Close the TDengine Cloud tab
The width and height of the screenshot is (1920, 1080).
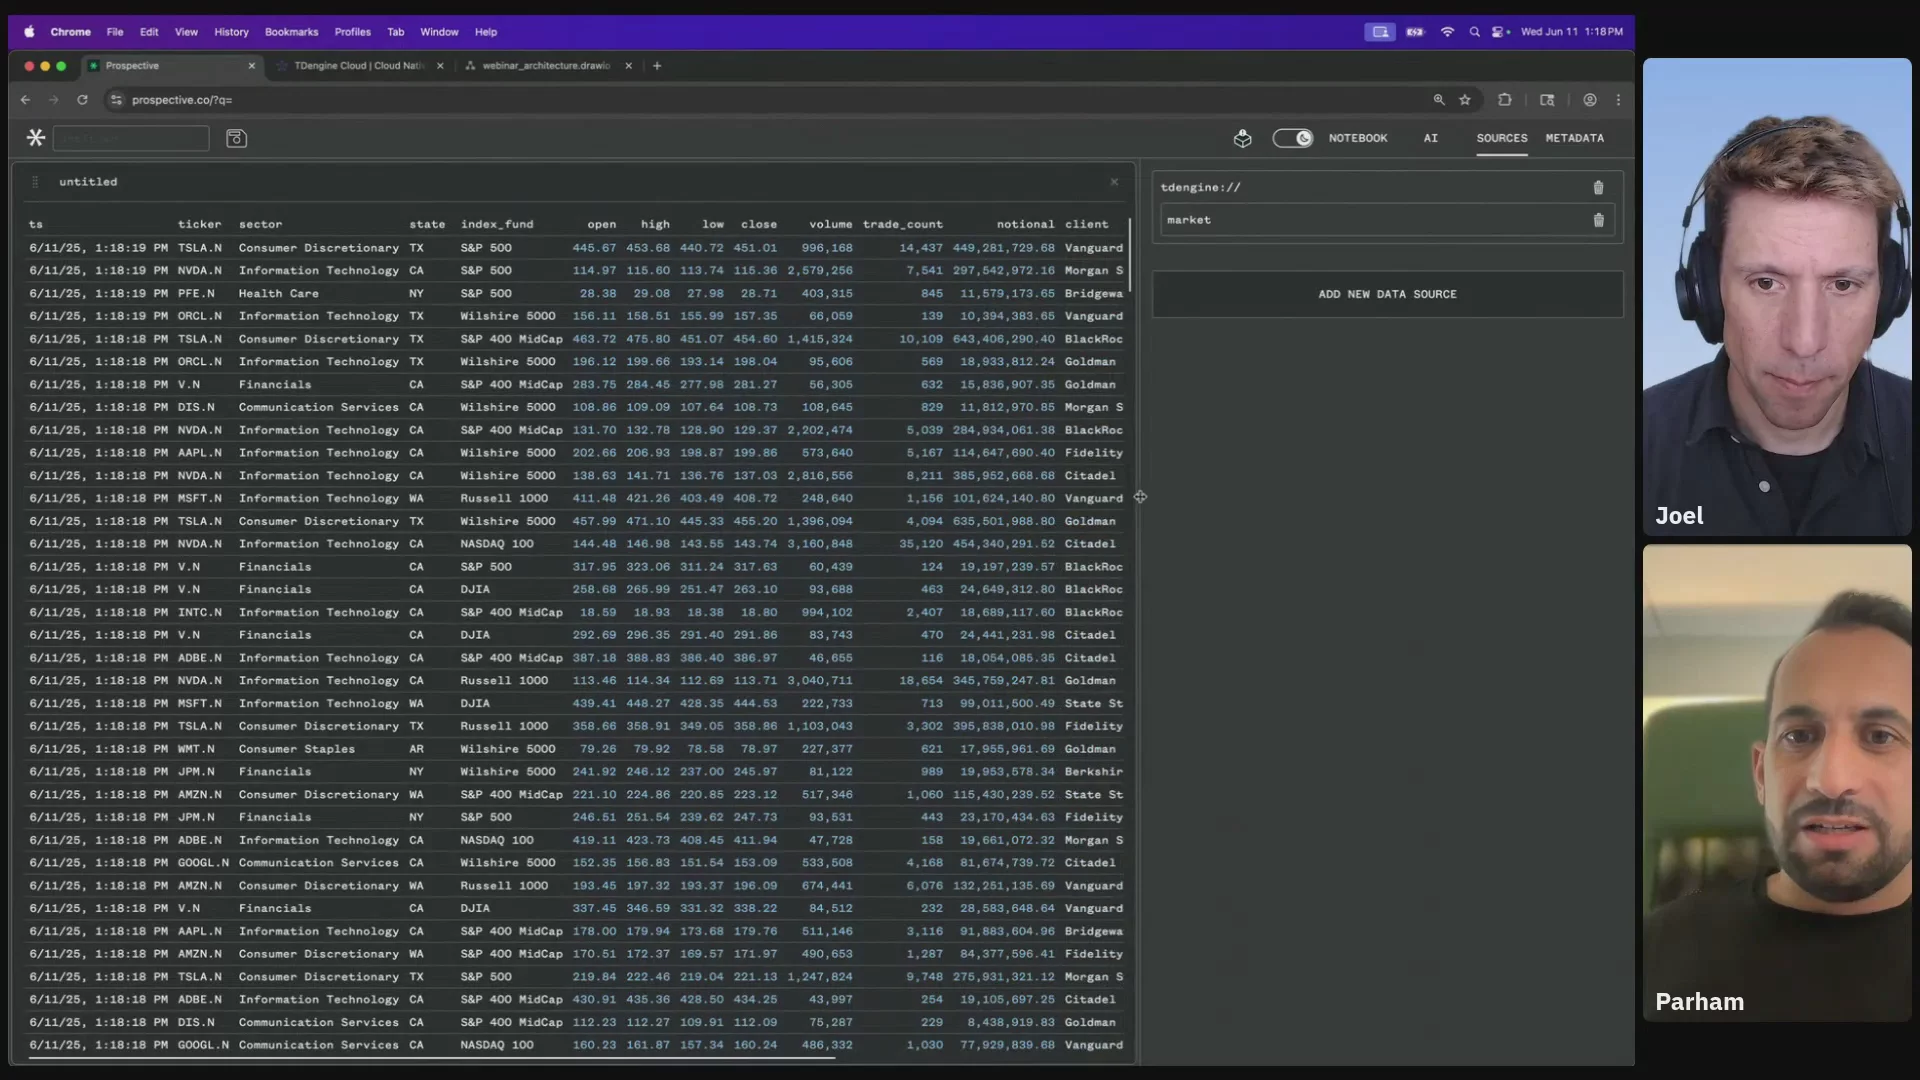click(440, 66)
